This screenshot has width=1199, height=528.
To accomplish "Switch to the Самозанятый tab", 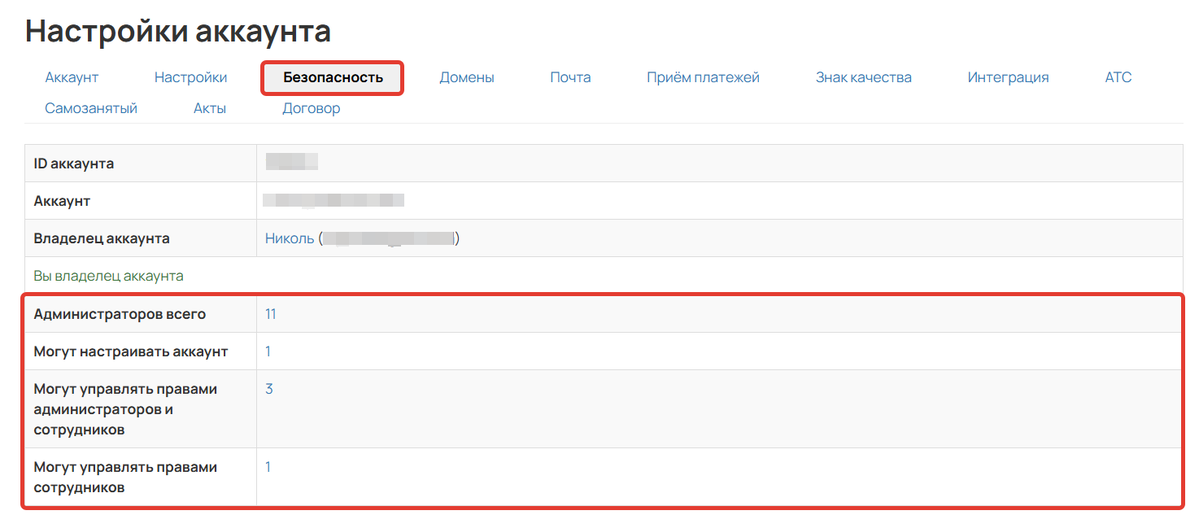I will [91, 108].
